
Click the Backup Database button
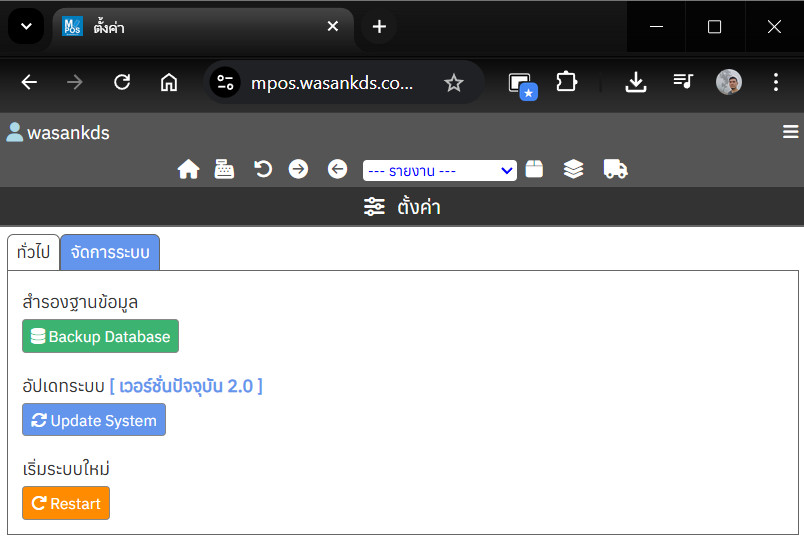100,337
